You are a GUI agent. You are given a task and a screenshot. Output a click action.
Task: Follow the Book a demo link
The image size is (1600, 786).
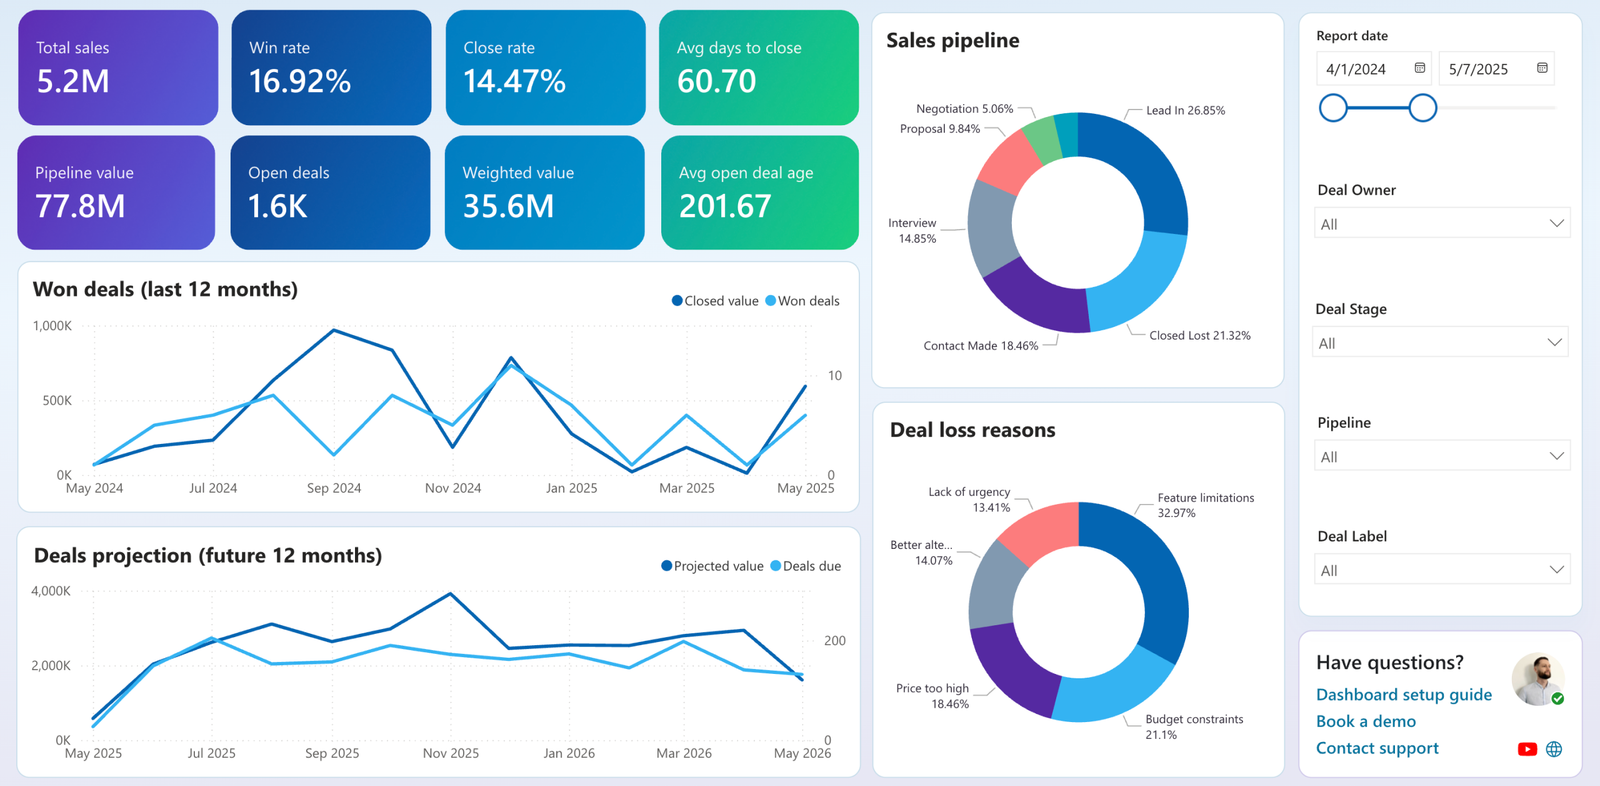pos(1366,721)
